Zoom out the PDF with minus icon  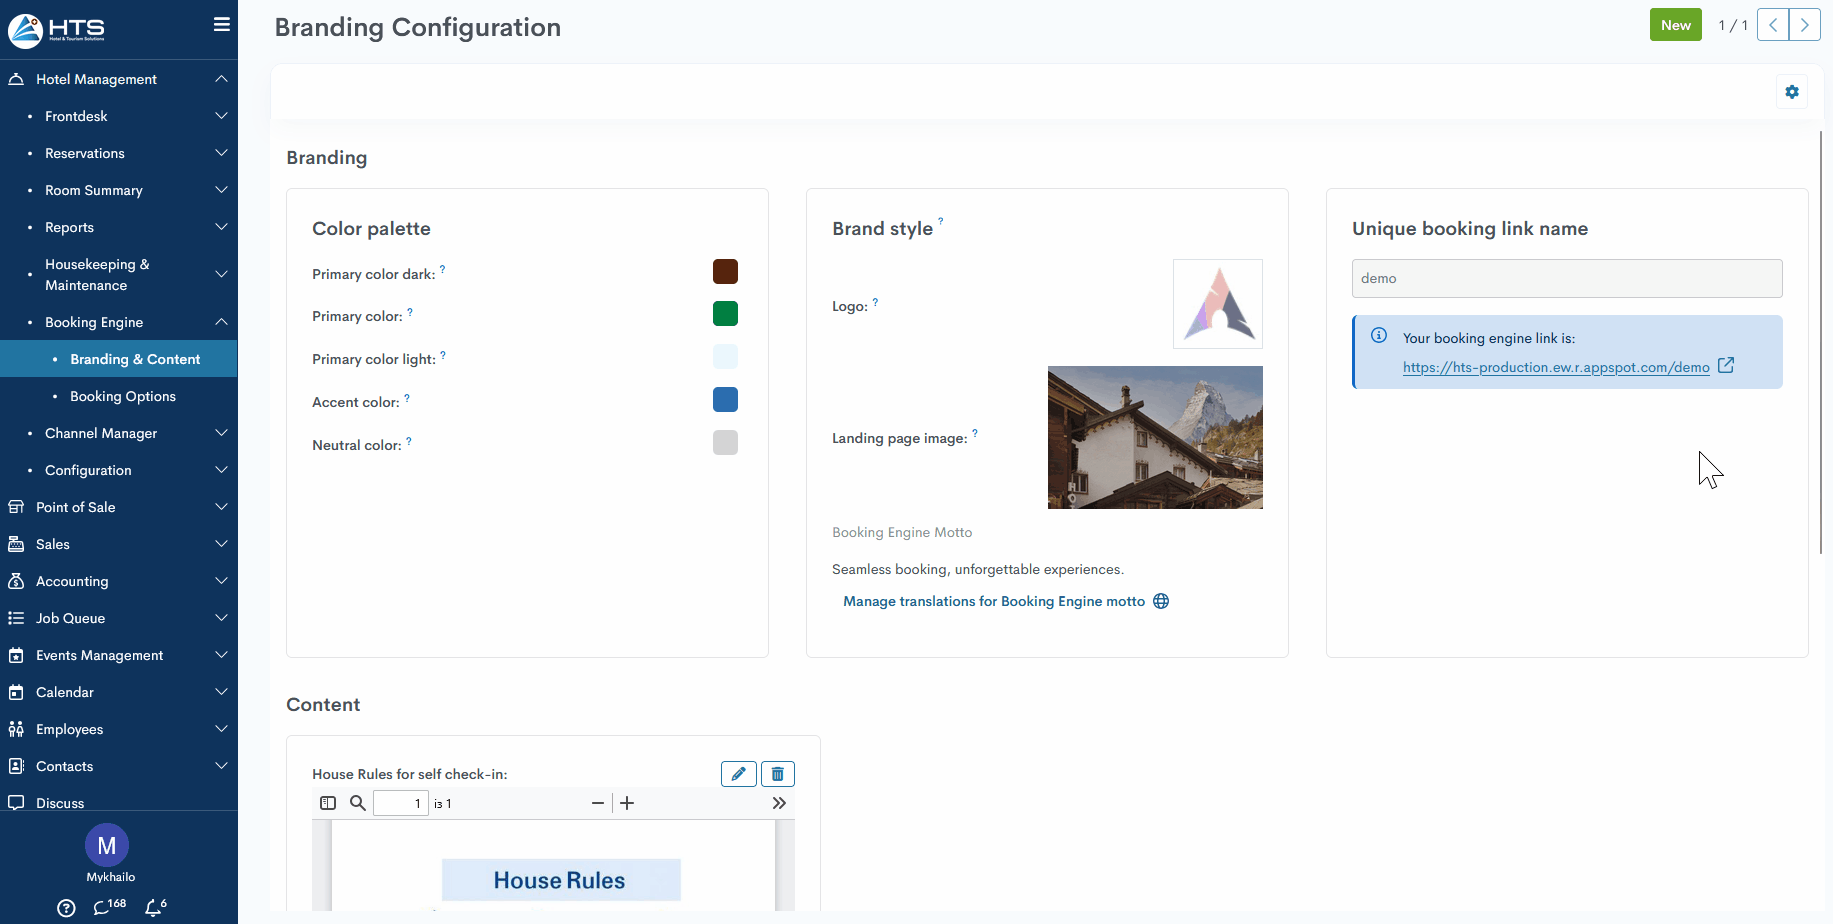click(x=597, y=803)
